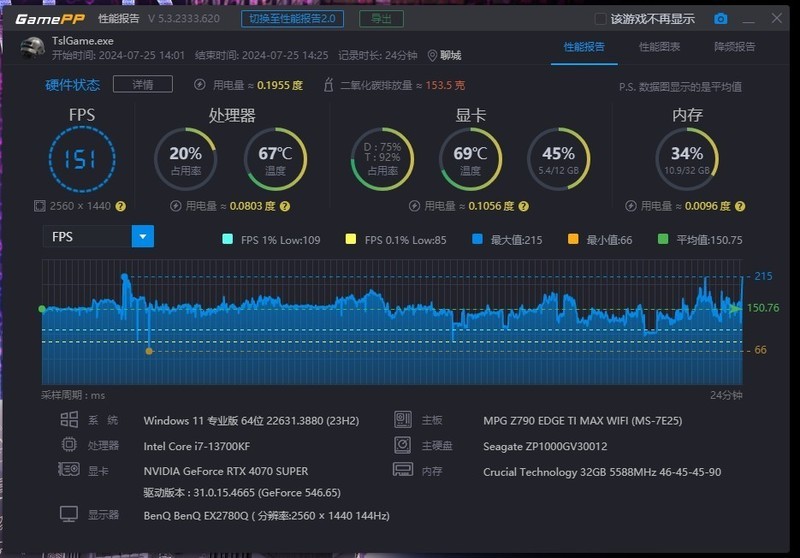800x558 pixels.
Task: Click the GPU 69℃ temperature gauge
Action: (470, 159)
